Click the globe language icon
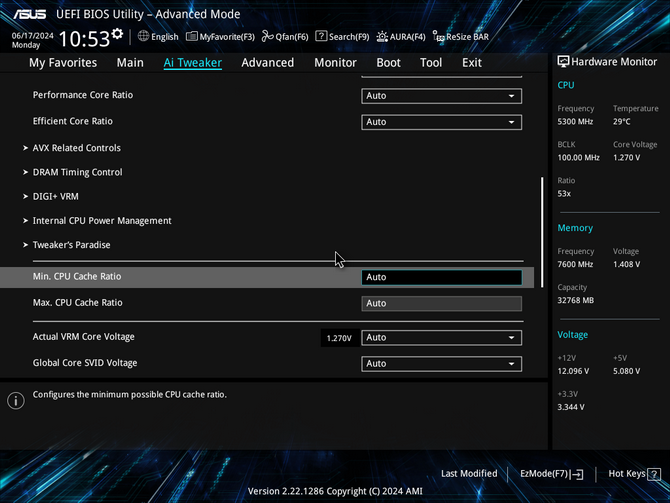The image size is (670, 503). pyautogui.click(x=143, y=36)
